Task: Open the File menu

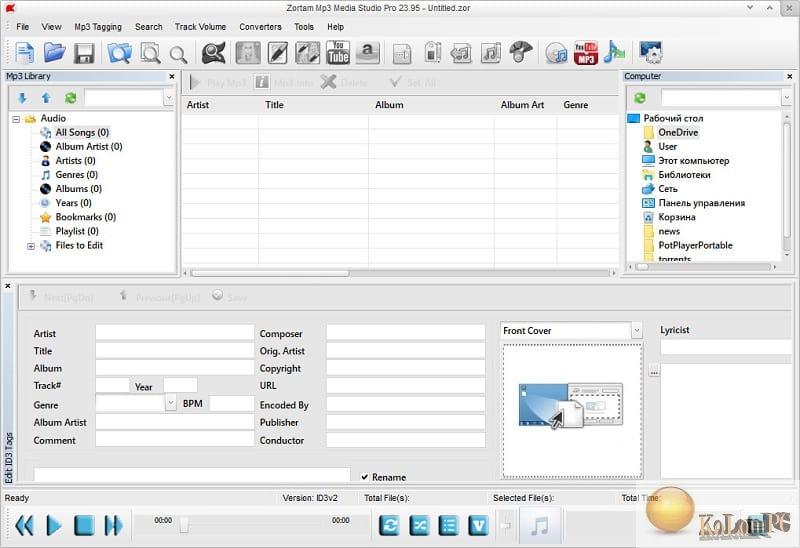Action: click(x=22, y=27)
